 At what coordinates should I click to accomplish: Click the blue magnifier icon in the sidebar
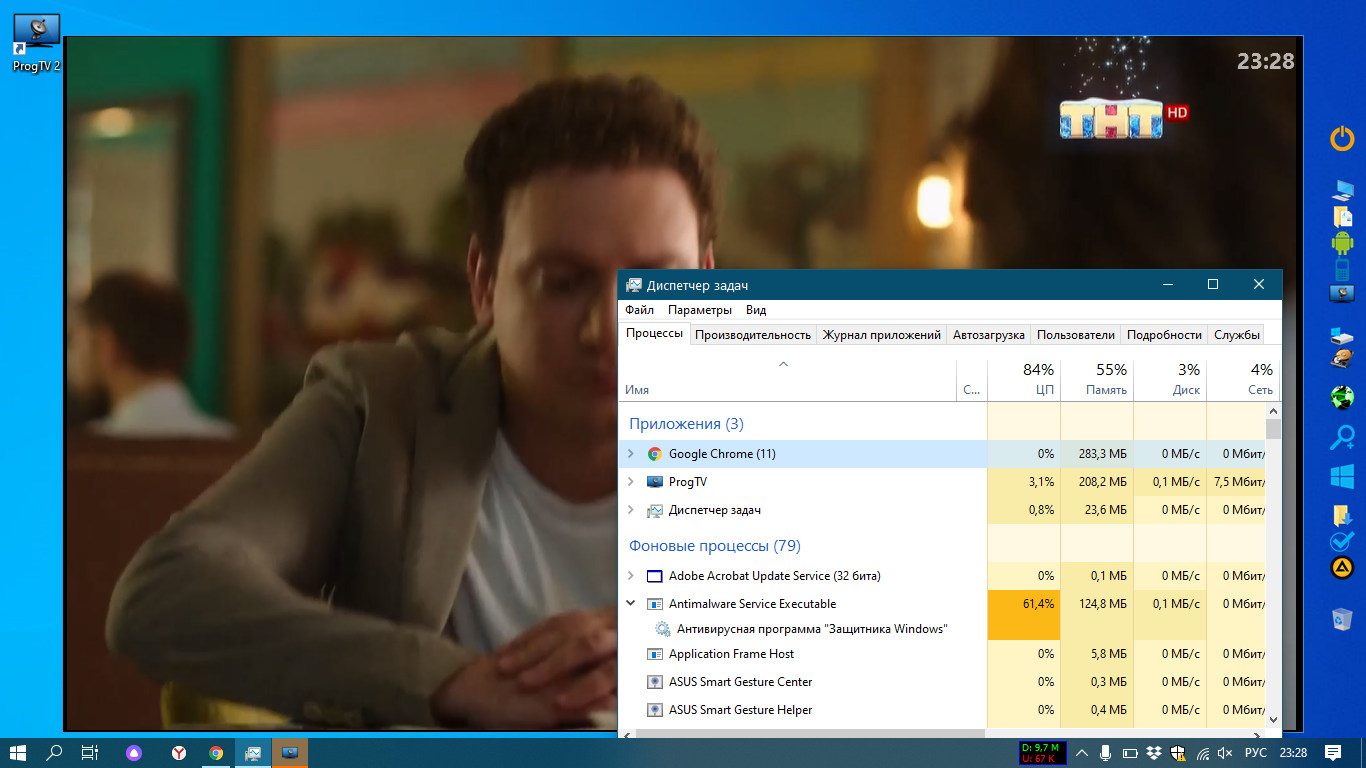click(x=1341, y=437)
